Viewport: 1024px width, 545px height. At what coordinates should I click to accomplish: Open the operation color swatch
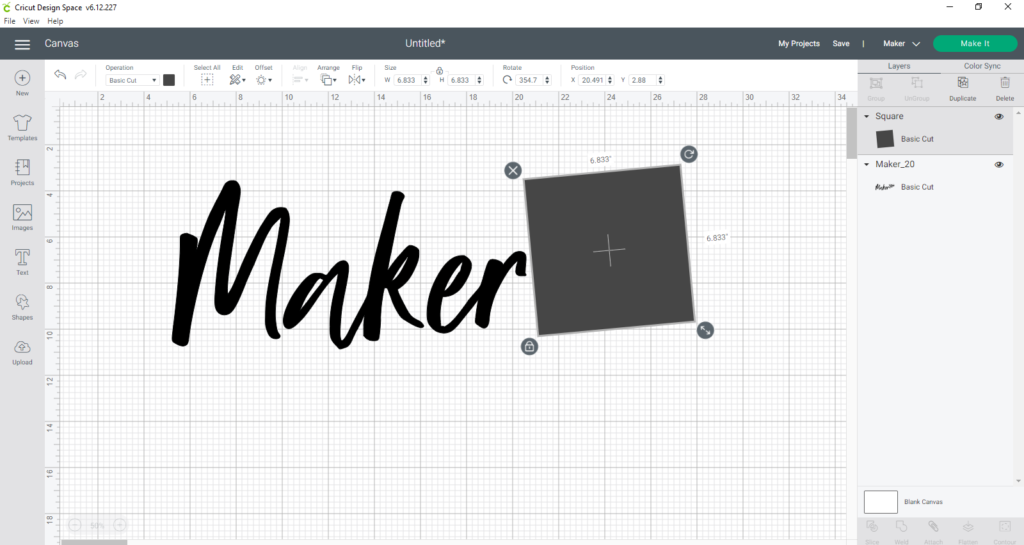tap(168, 80)
